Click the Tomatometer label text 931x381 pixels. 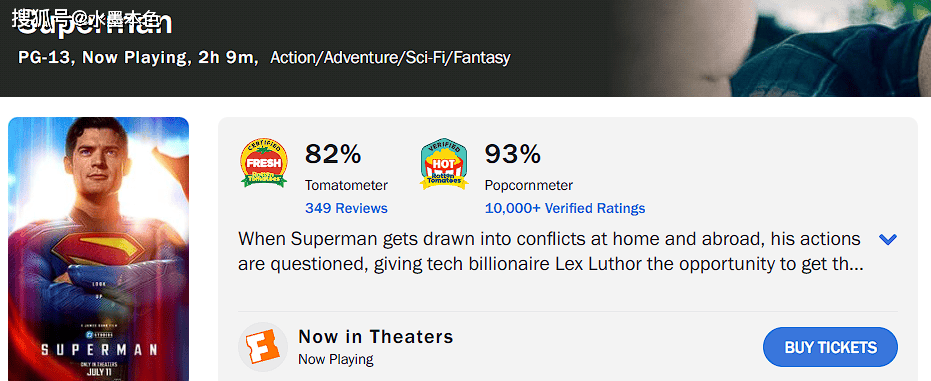346,185
